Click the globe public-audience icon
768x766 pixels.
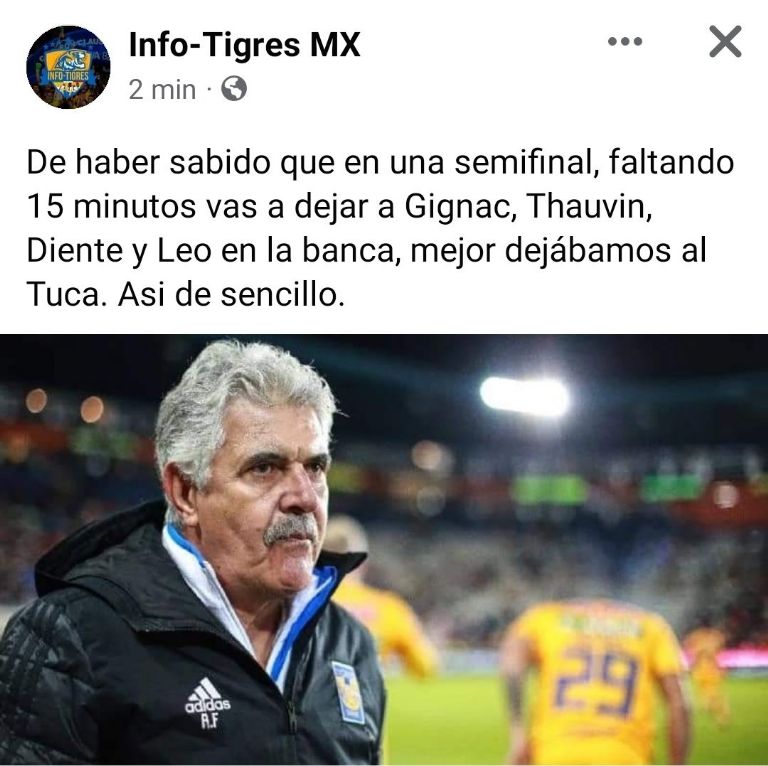234,89
